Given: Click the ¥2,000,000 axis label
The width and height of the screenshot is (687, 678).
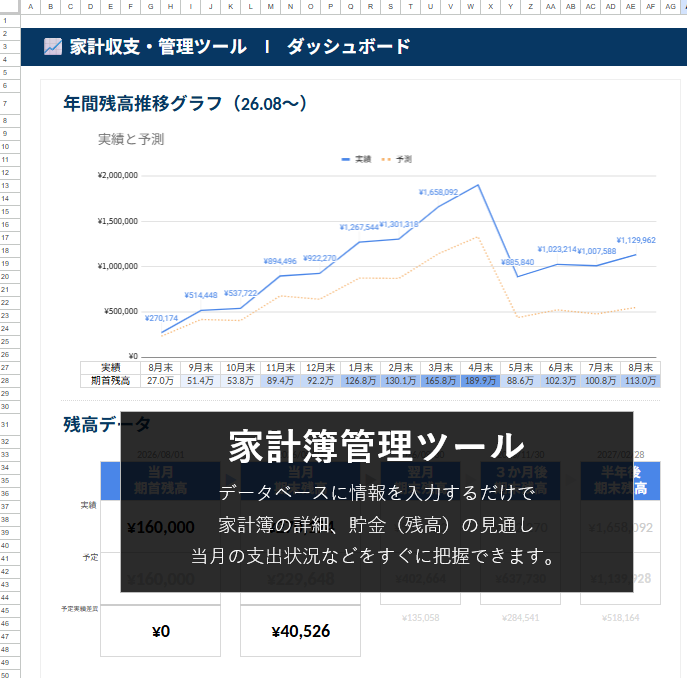Looking at the screenshot, I should pyautogui.click(x=117, y=175).
